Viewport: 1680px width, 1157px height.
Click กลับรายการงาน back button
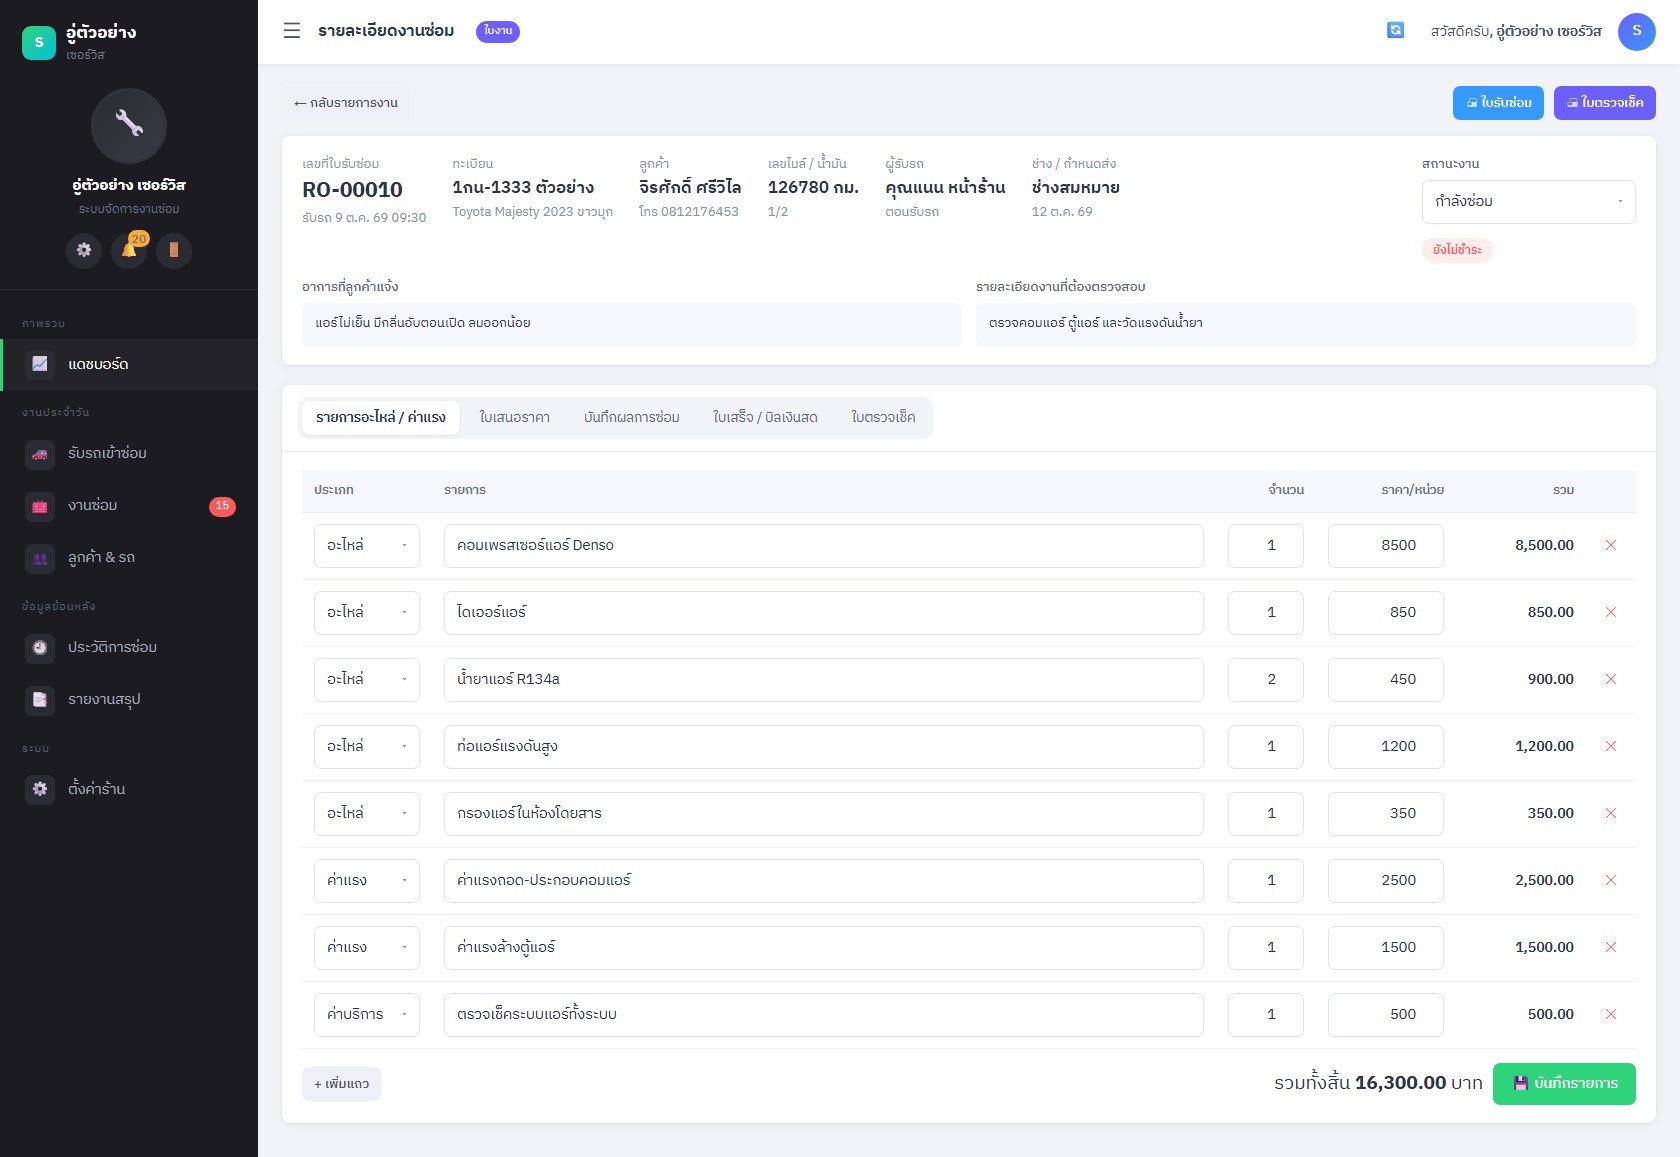click(x=346, y=103)
